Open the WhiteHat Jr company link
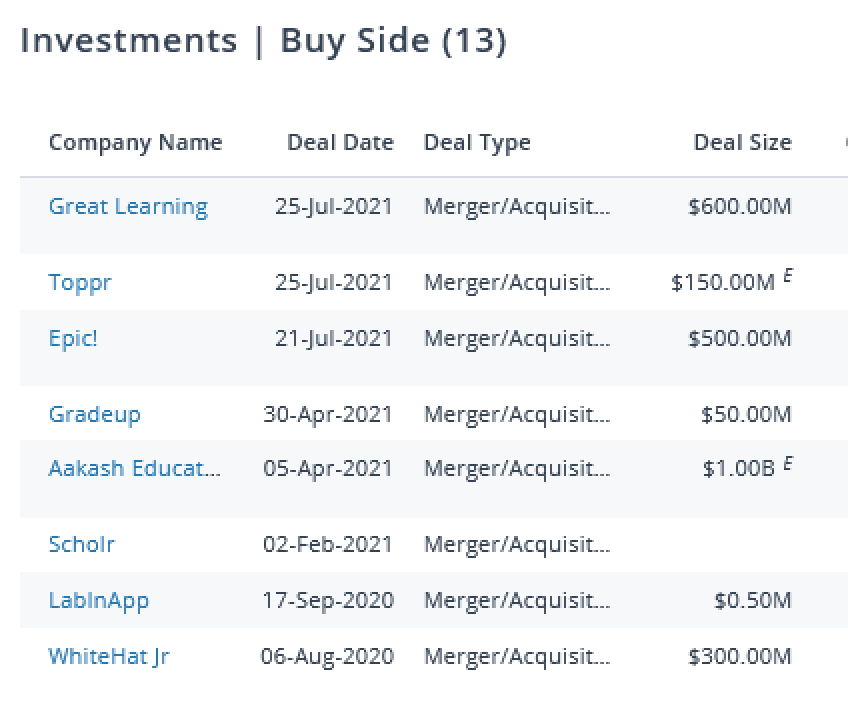The image size is (848, 704). [x=108, y=656]
